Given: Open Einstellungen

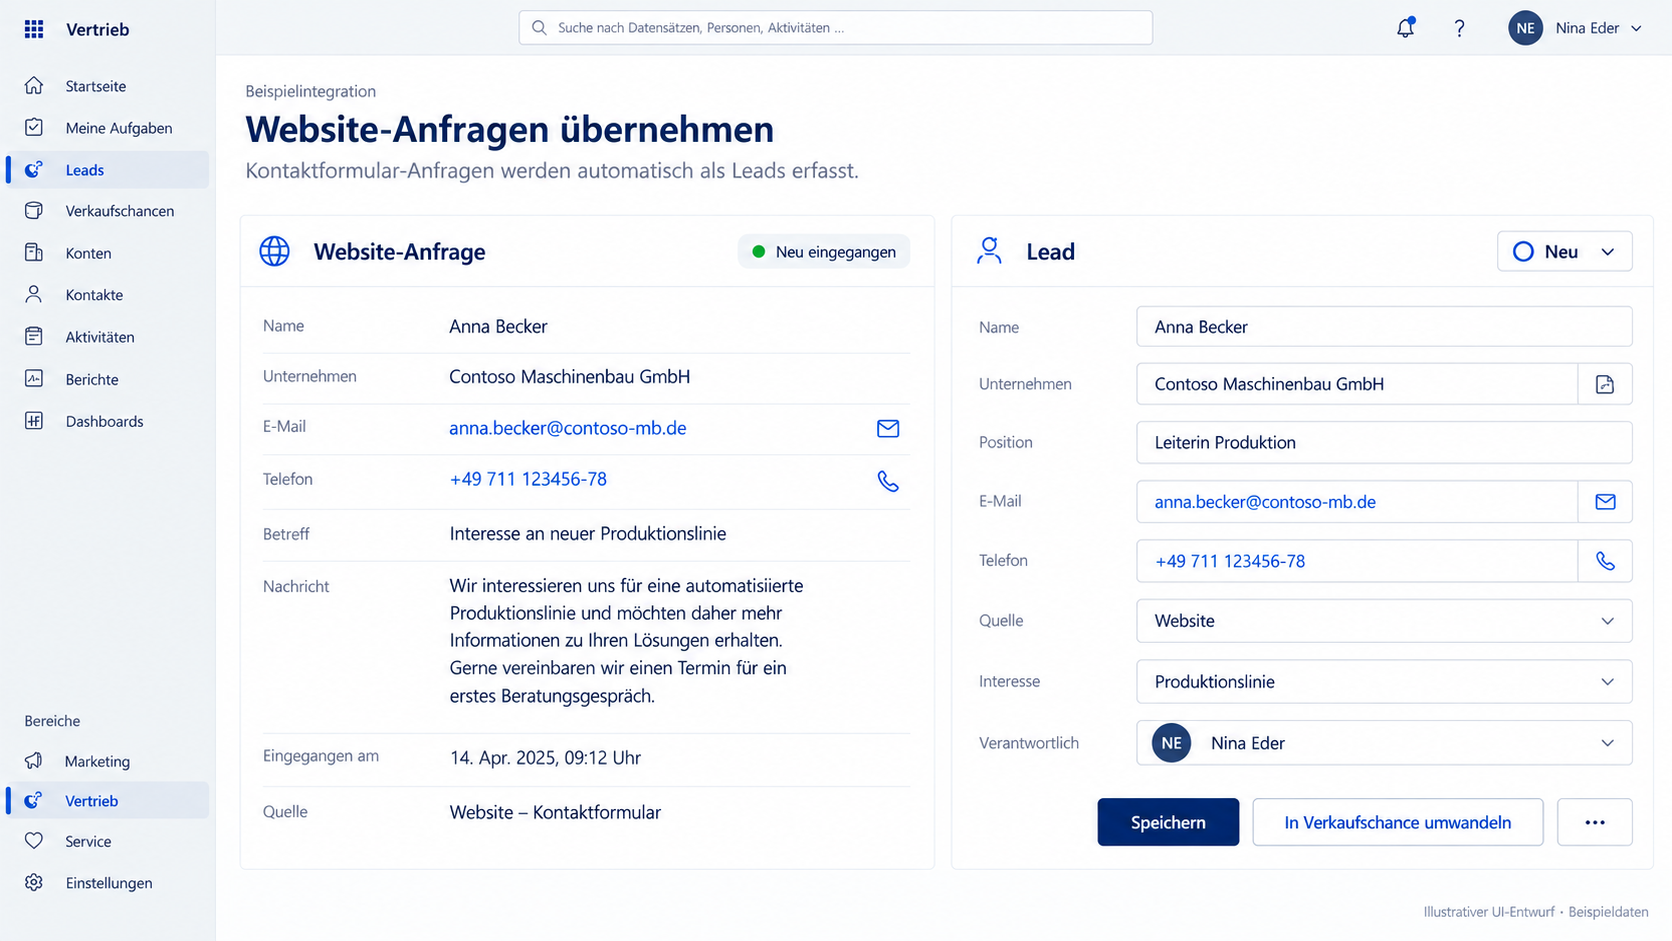Looking at the screenshot, I should pos(108,883).
